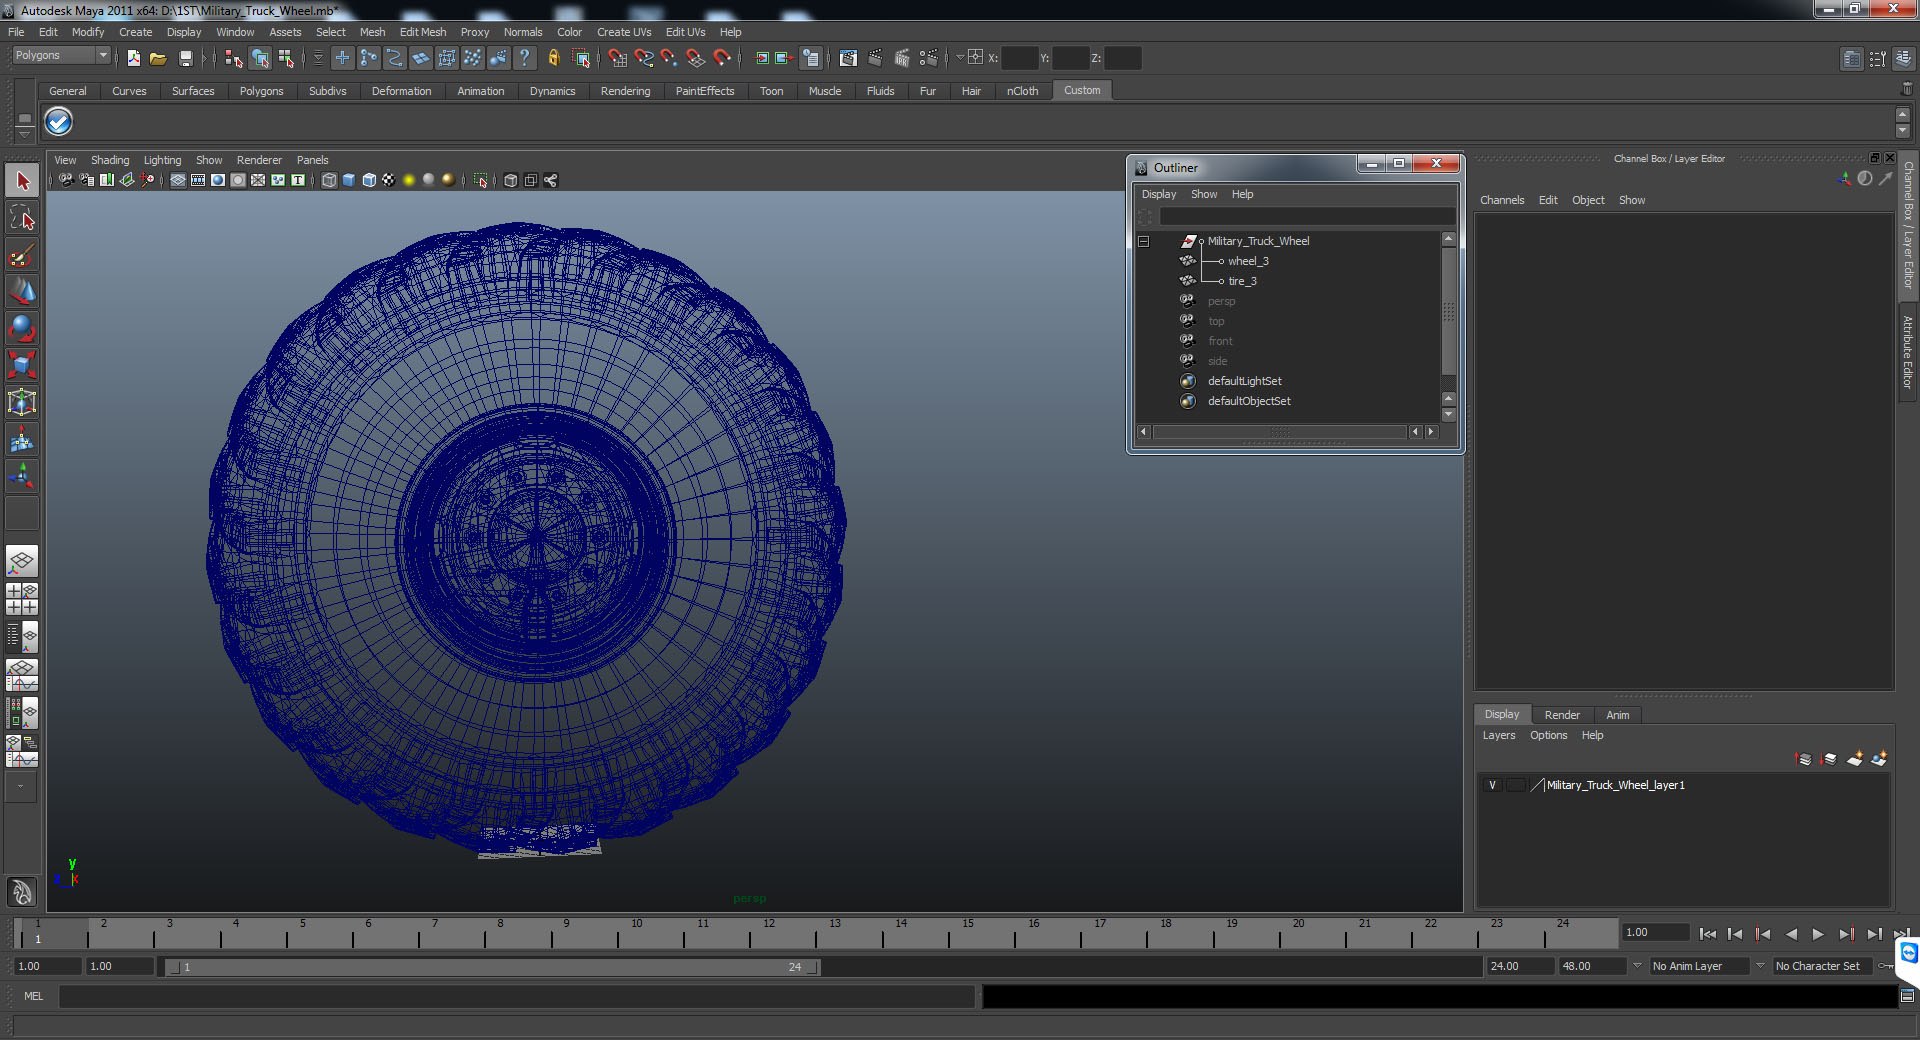Viewport: 1920px width, 1040px height.
Task: Activate the Move tool cone icon
Action: pyautogui.click(x=22, y=292)
